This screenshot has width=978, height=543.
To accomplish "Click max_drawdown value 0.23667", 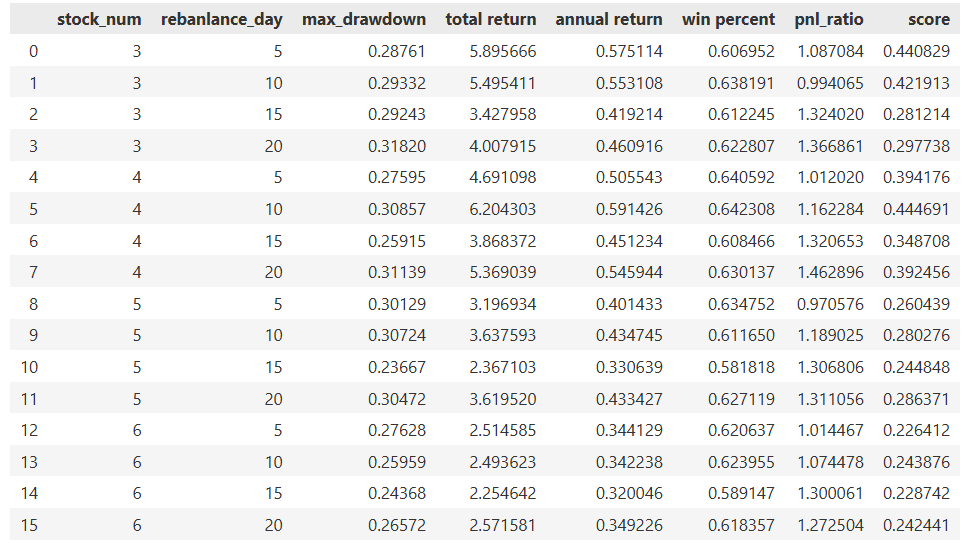I will [396, 367].
